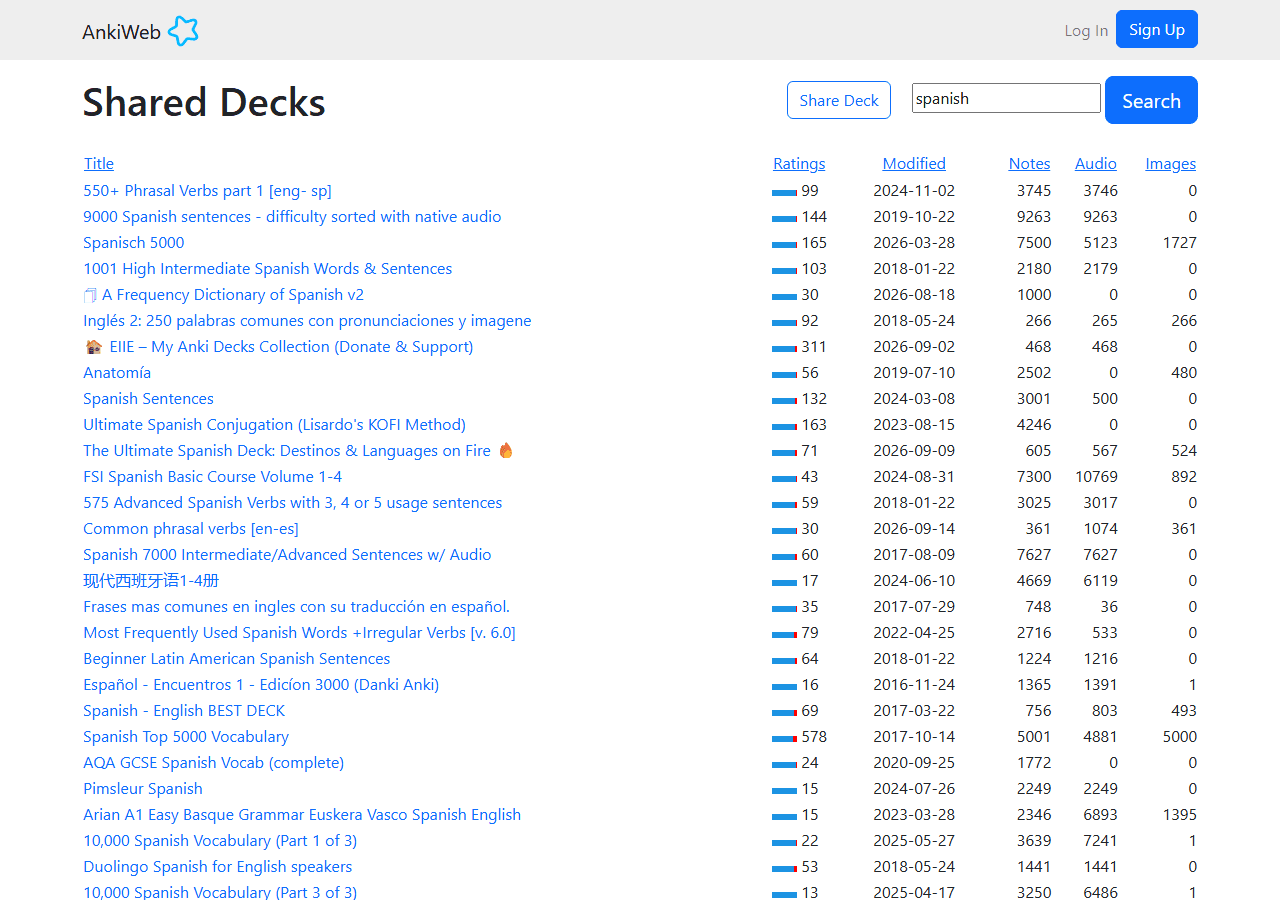Image resolution: width=1280 pixels, height=900 pixels.
Task: Open the 'Anatomía' deck
Action: [x=117, y=372]
